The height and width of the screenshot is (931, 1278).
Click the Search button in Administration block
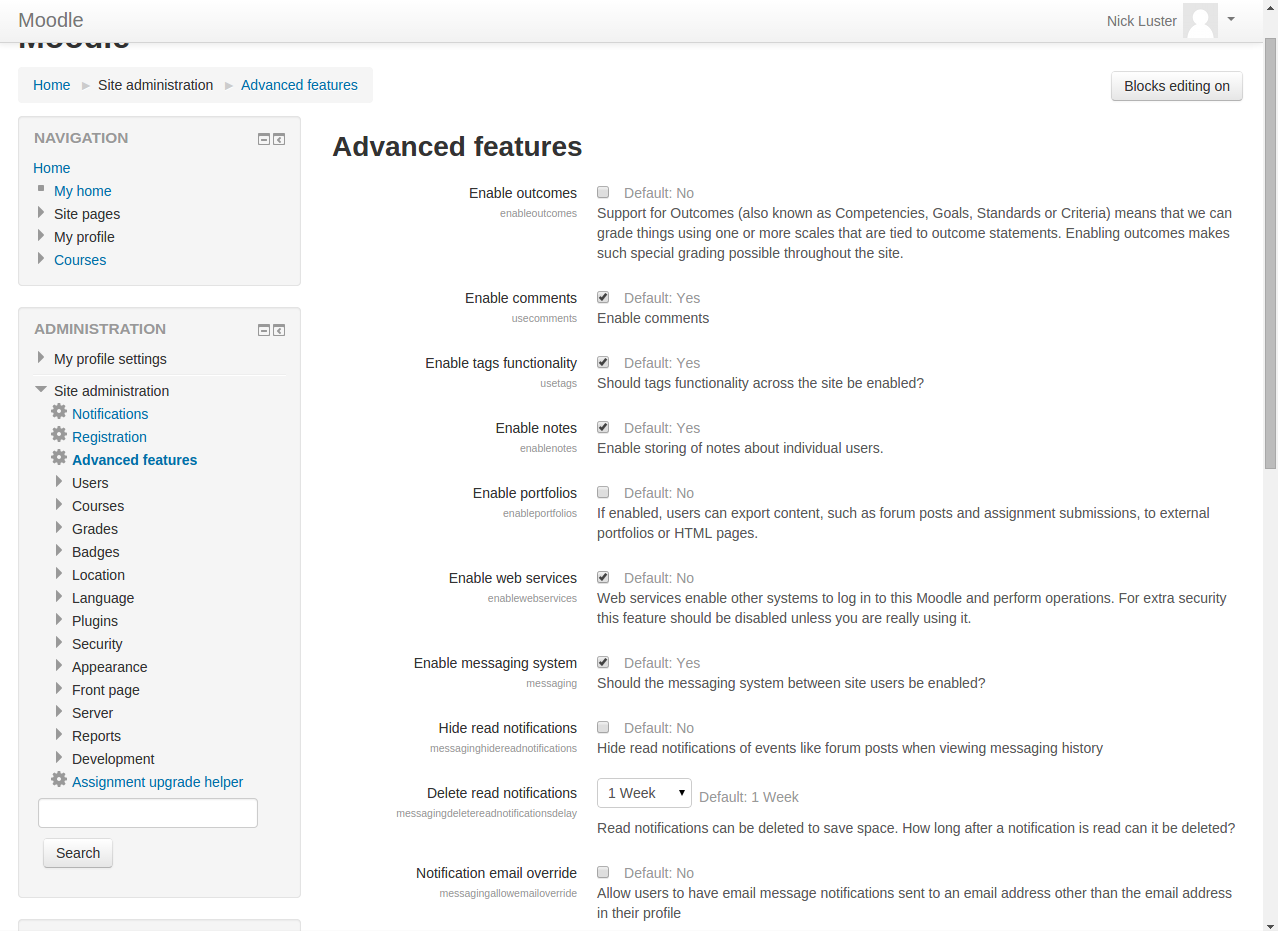click(x=78, y=853)
